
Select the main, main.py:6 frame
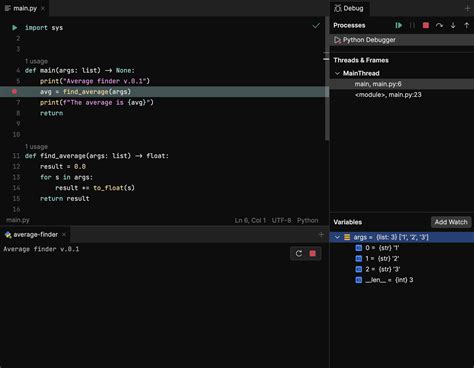[402, 84]
